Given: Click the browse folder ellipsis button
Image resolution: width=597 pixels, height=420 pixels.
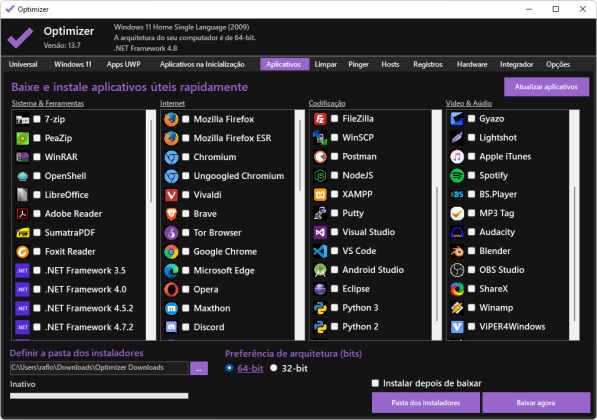Looking at the screenshot, I should click(x=199, y=368).
